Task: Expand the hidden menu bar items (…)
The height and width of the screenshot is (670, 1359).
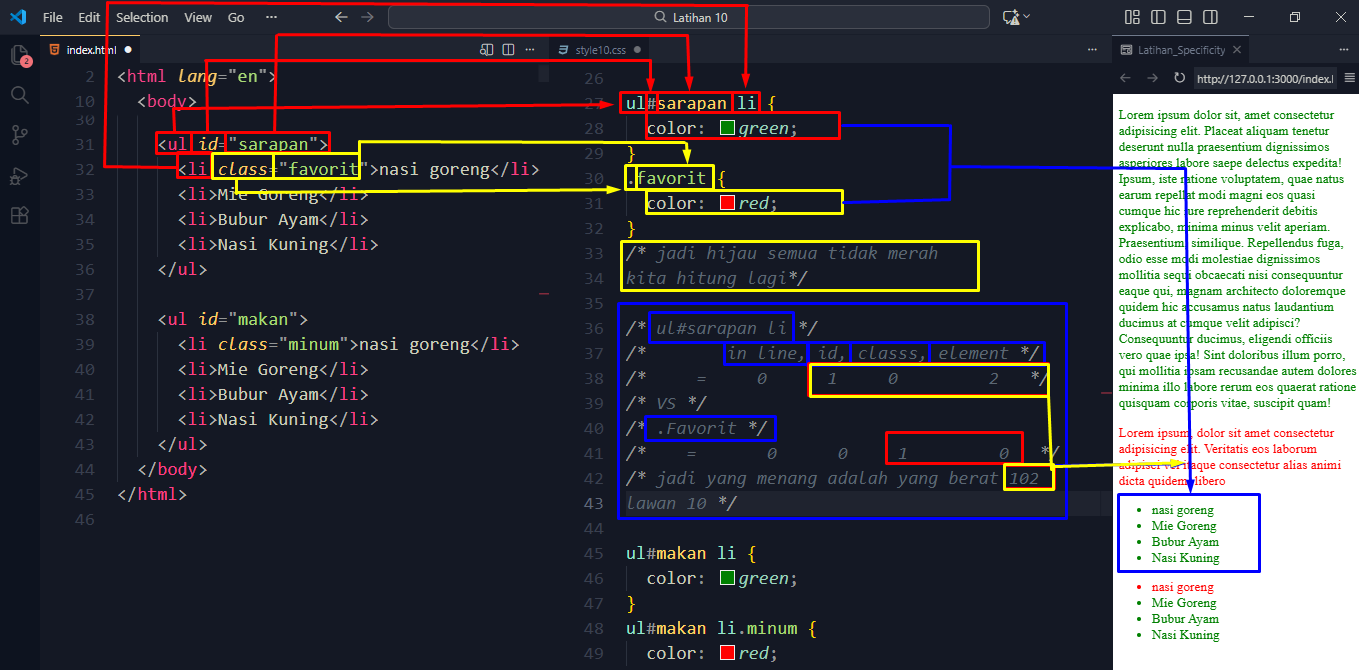Action: click(x=272, y=17)
